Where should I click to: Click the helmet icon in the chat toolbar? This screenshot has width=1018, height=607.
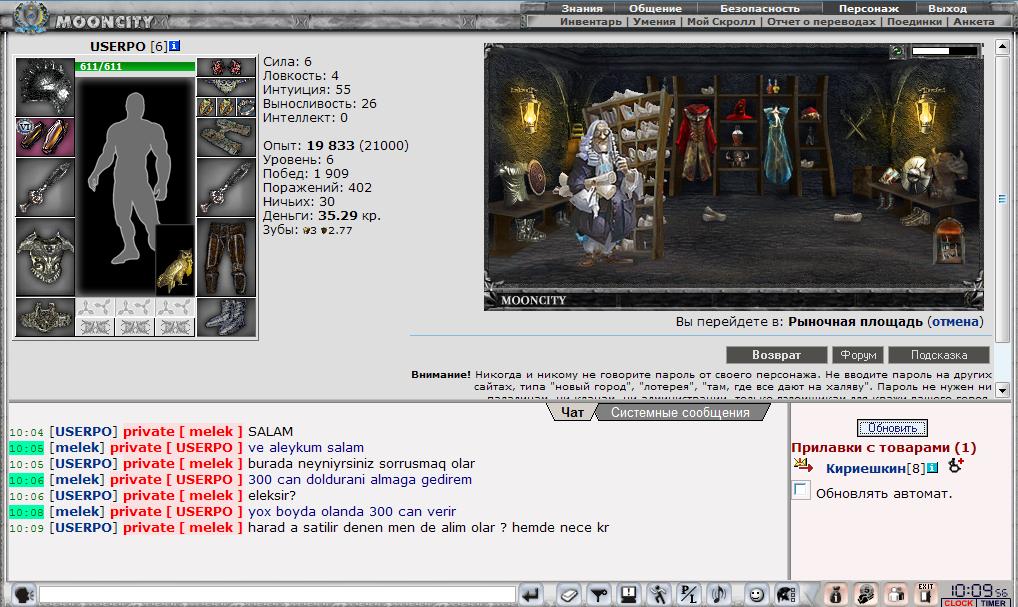click(786, 594)
